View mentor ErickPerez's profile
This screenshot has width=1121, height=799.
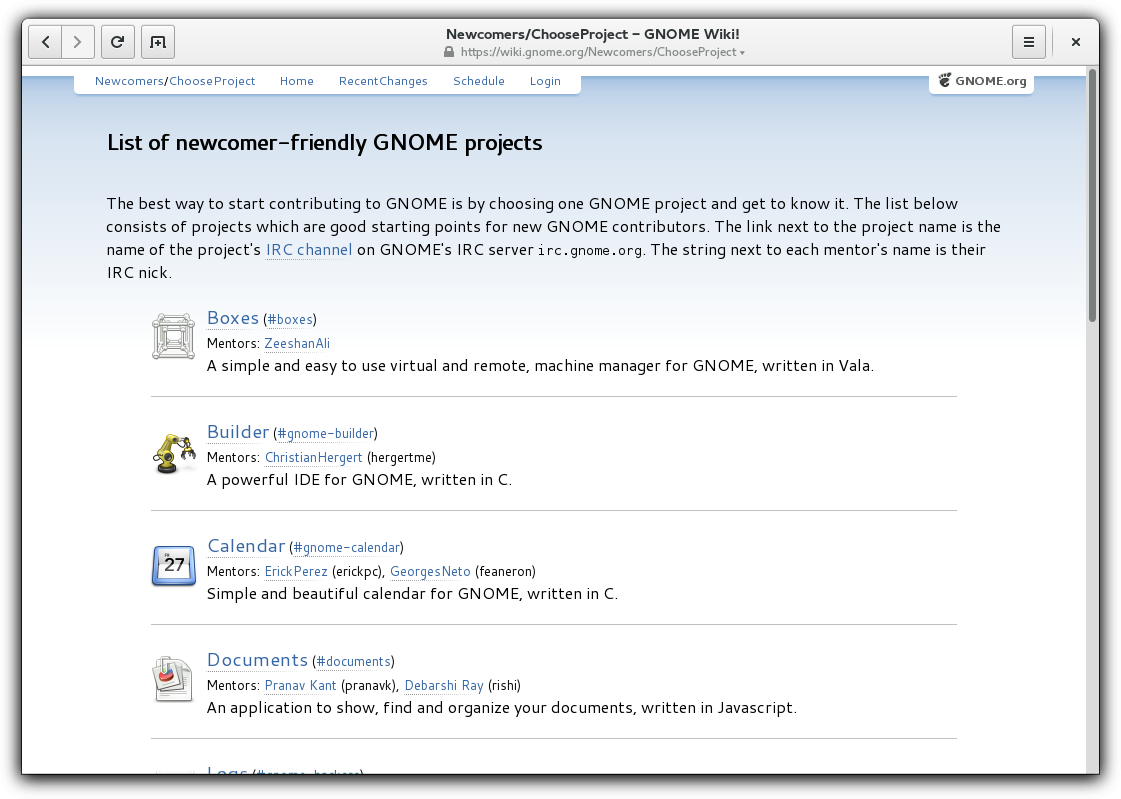296,571
